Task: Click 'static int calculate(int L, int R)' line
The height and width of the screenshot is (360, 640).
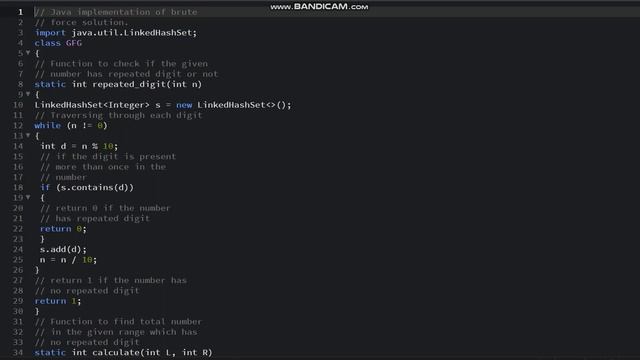Action: pos(123,352)
